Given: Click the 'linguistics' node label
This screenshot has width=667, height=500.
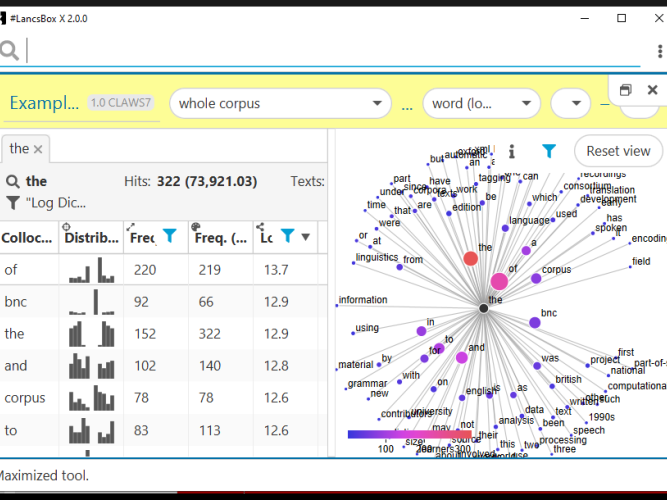Looking at the screenshot, I should 377,257.
